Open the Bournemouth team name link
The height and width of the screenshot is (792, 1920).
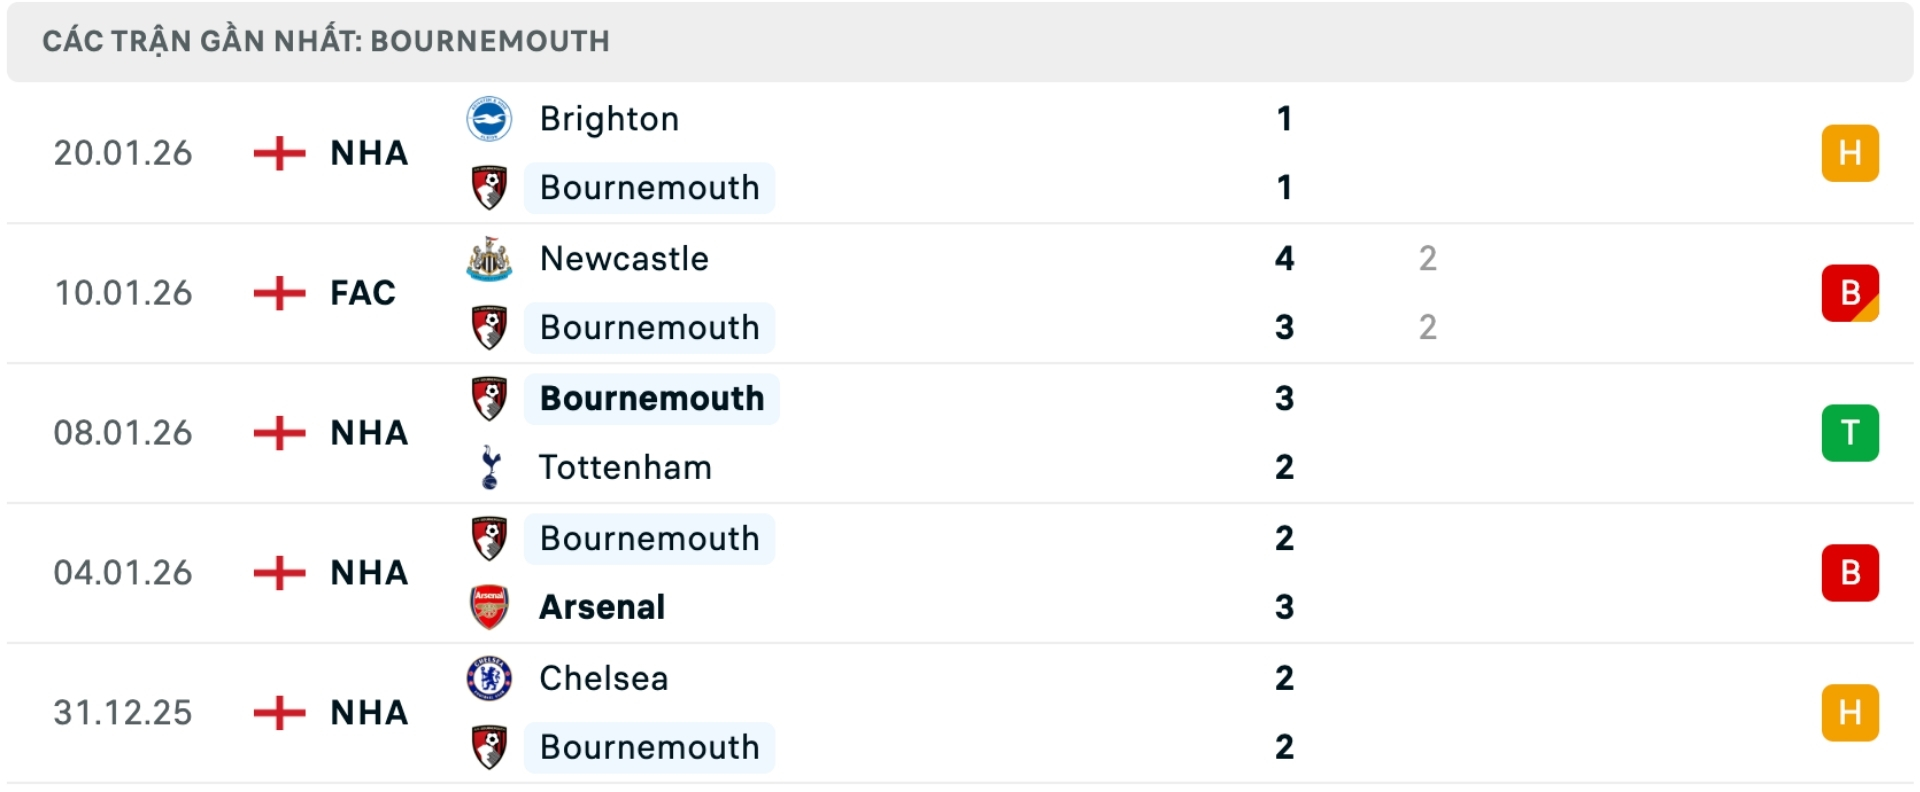[649, 187]
